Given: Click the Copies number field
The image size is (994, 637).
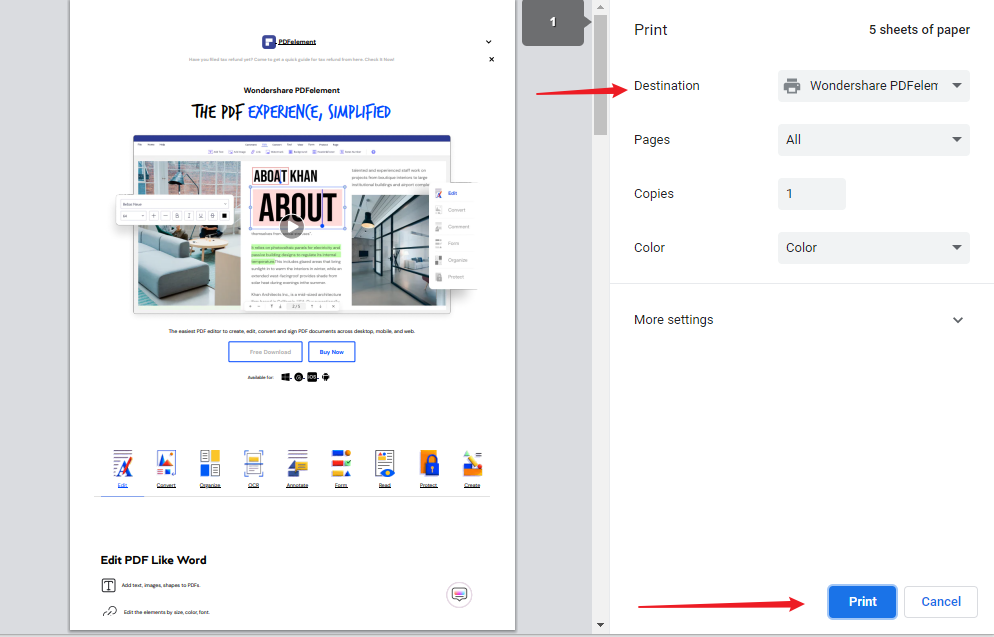Looking at the screenshot, I should coord(811,194).
